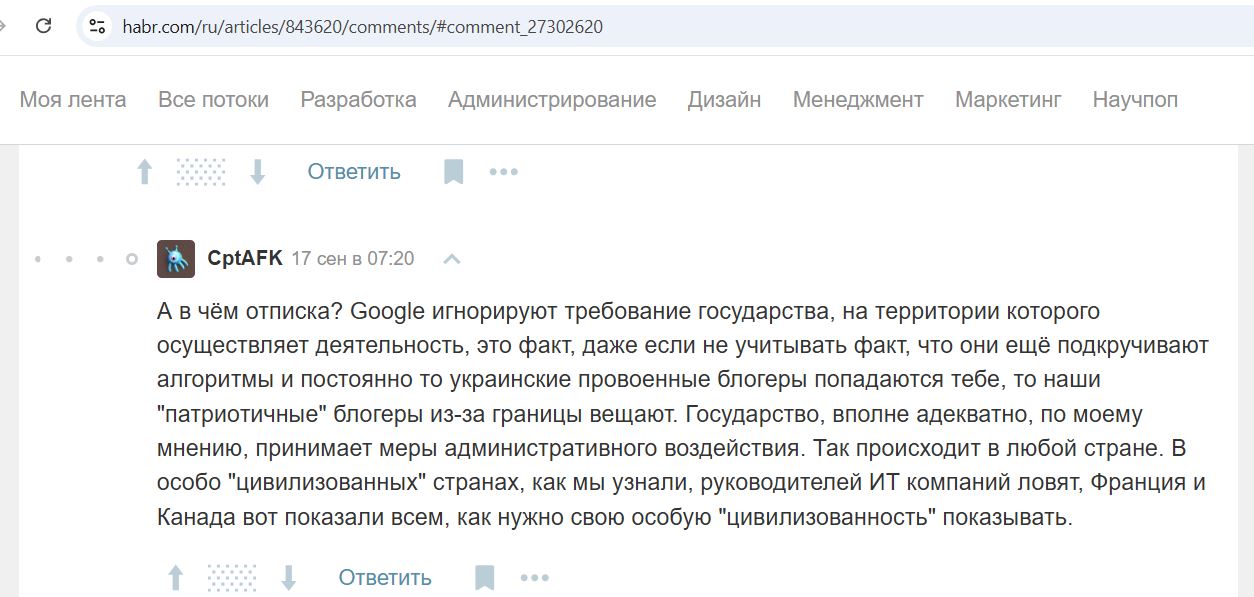Open the three-dots menu under CptAFK's comment
Image resolution: width=1254 pixels, height=597 pixels.
(535, 577)
